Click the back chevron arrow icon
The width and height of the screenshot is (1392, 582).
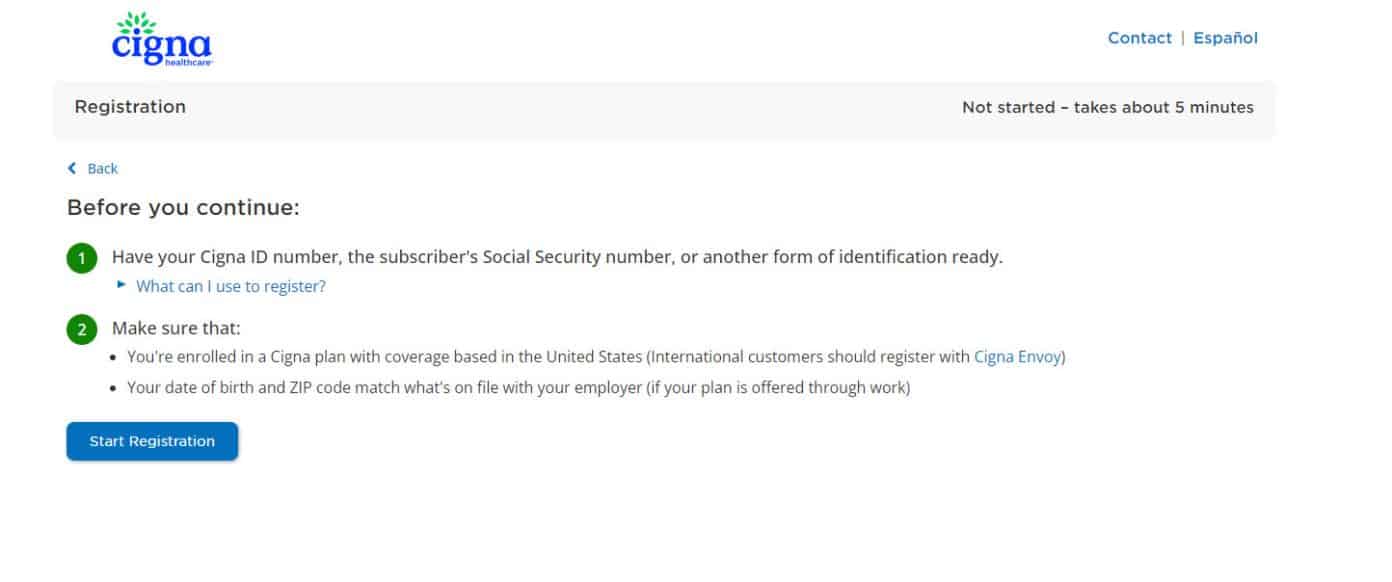pos(70,168)
